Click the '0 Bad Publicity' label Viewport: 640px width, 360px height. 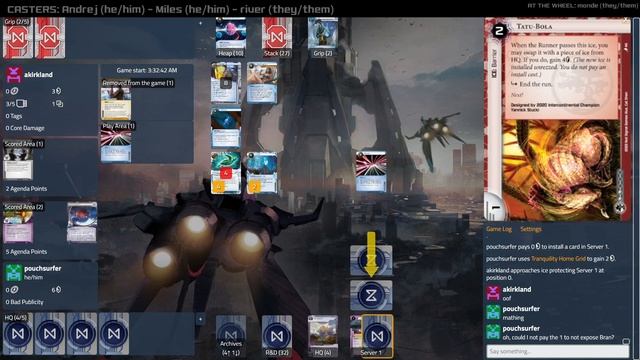pyautogui.click(x=24, y=302)
